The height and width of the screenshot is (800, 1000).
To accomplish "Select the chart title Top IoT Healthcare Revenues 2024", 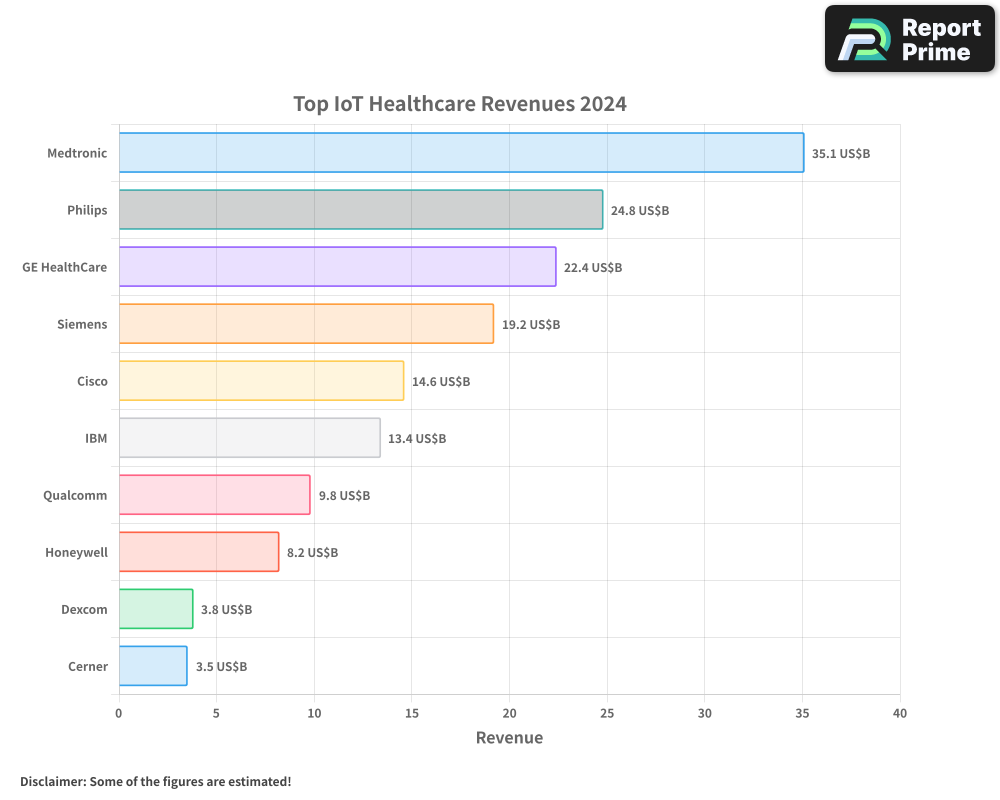I will pyautogui.click(x=460, y=103).
